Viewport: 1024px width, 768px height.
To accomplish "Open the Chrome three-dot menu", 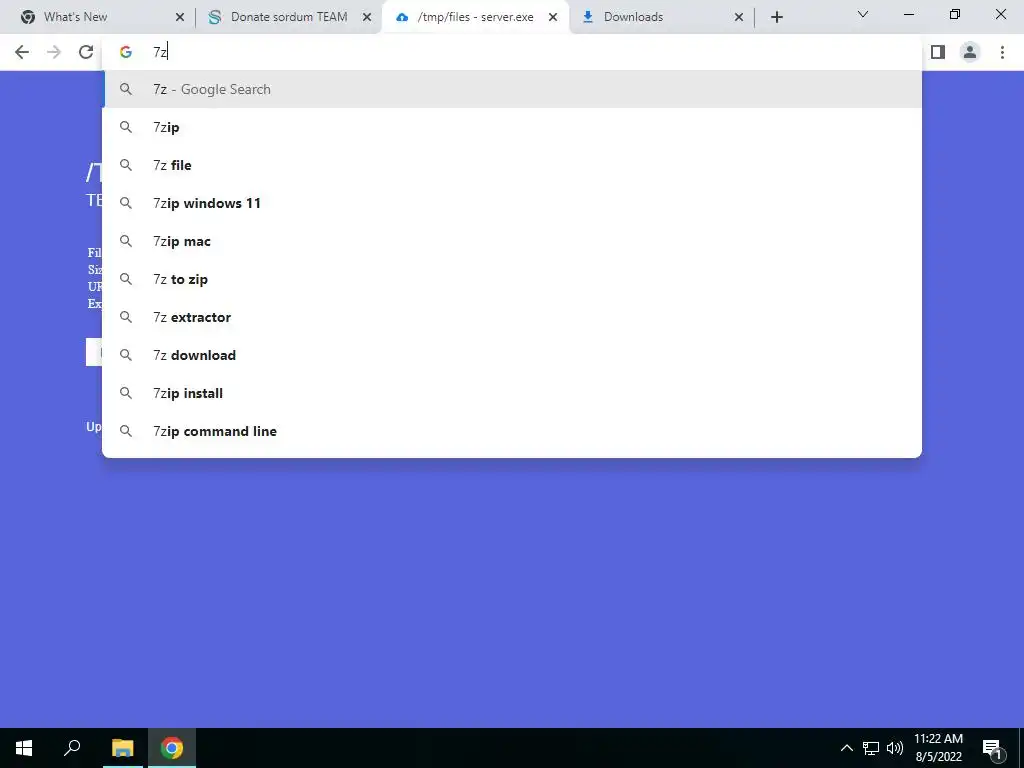I will [x=1002, y=52].
